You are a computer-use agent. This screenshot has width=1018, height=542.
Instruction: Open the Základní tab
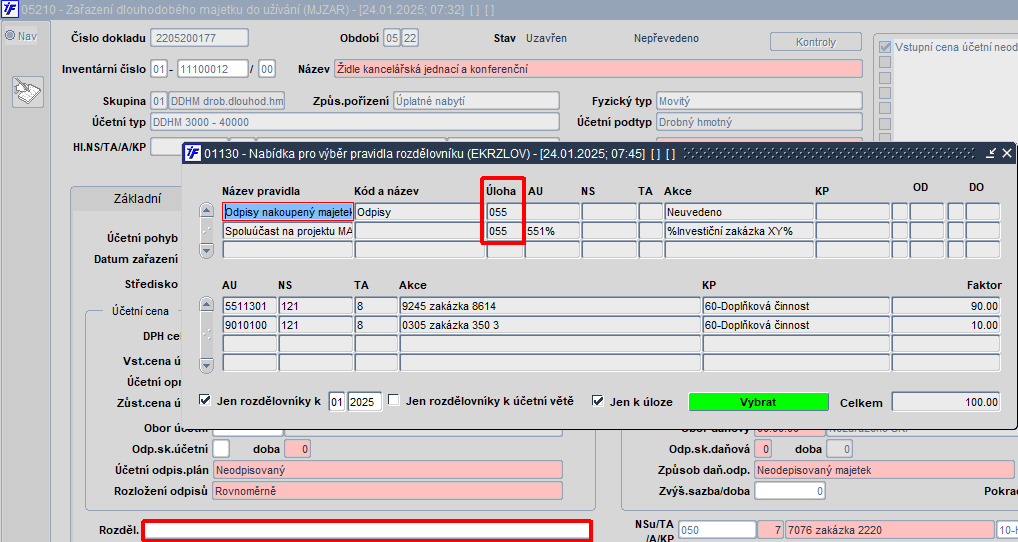[x=138, y=199]
